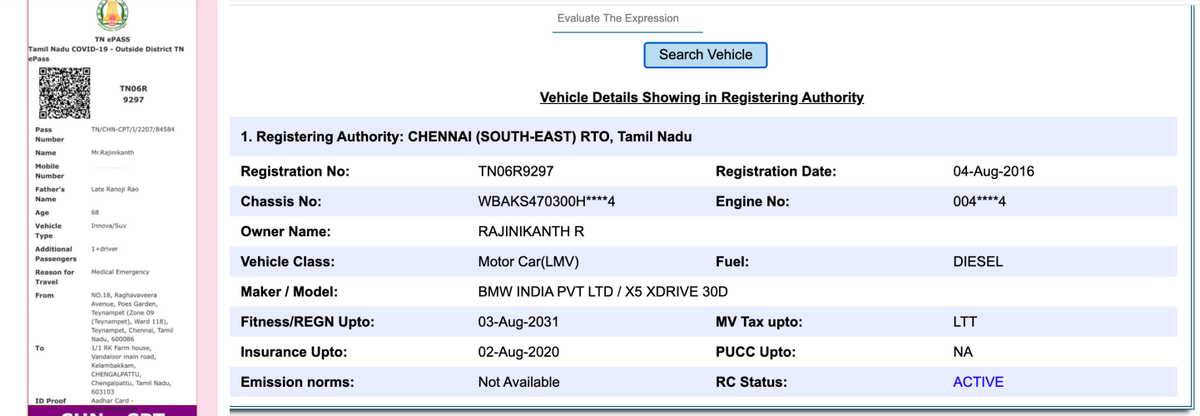
Task: Click the Registration Date: label
Action: 776,172
